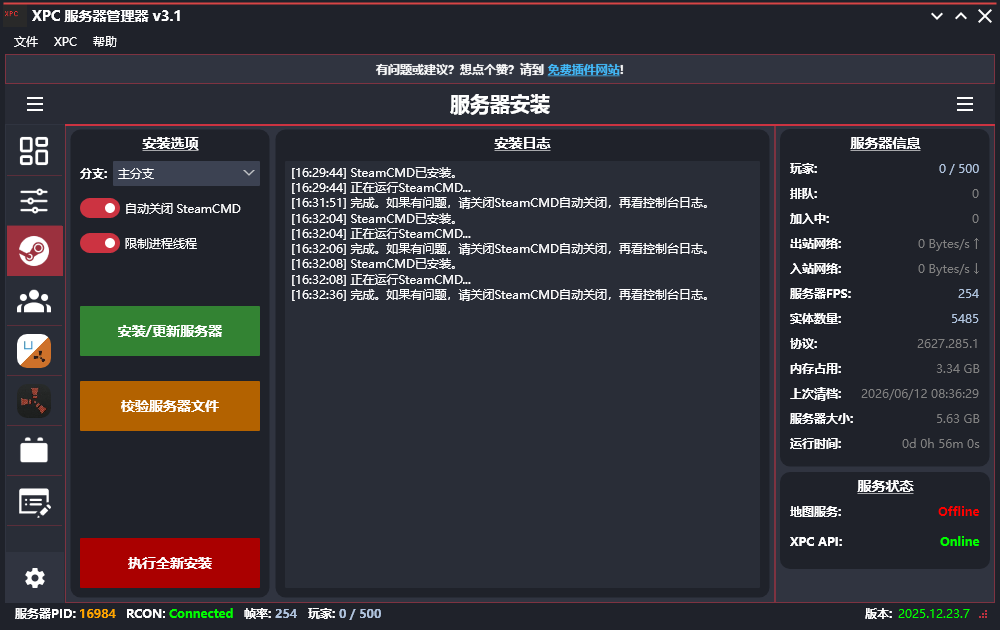Screen dimensions: 1000x630
Task: Click the red resize grip in status bar
Action: pos(983,615)
